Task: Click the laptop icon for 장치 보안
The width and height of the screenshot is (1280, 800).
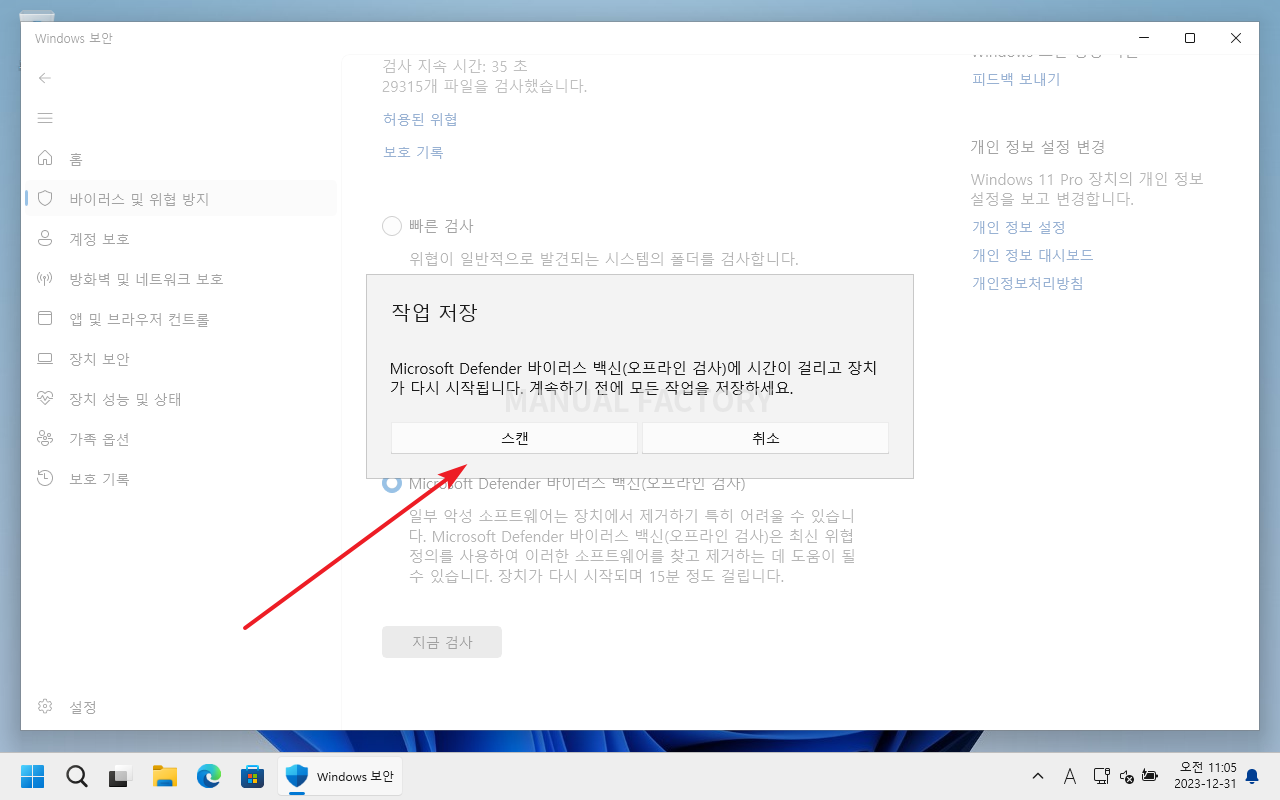Action: [45, 358]
